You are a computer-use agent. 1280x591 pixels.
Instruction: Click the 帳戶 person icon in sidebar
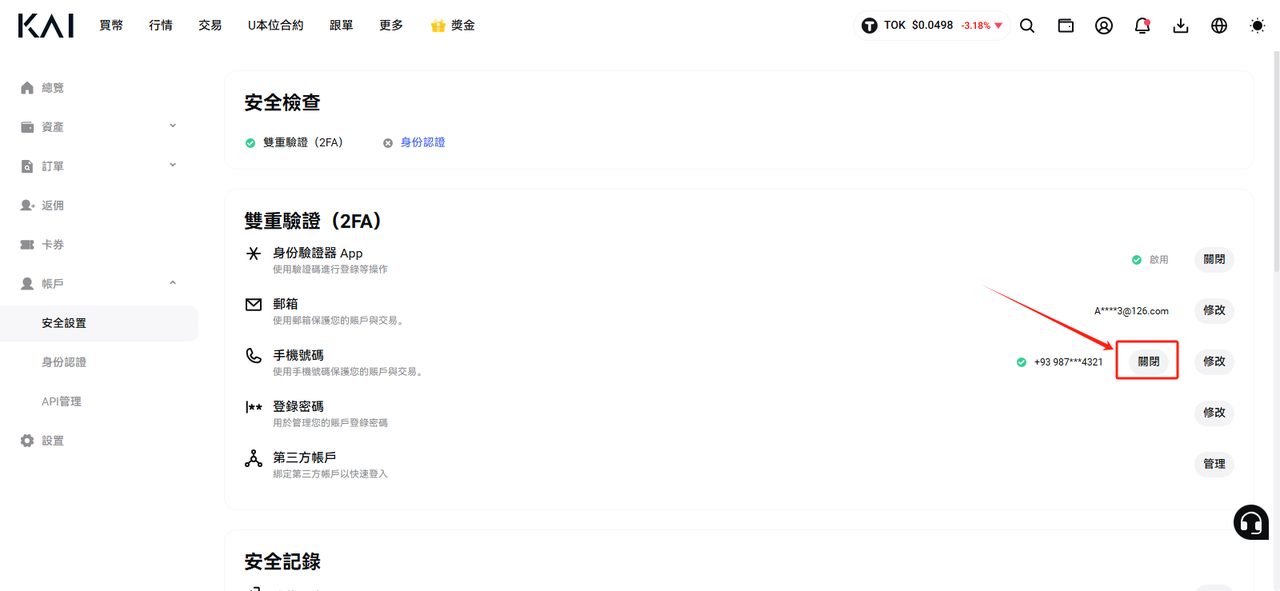pyautogui.click(x=27, y=284)
